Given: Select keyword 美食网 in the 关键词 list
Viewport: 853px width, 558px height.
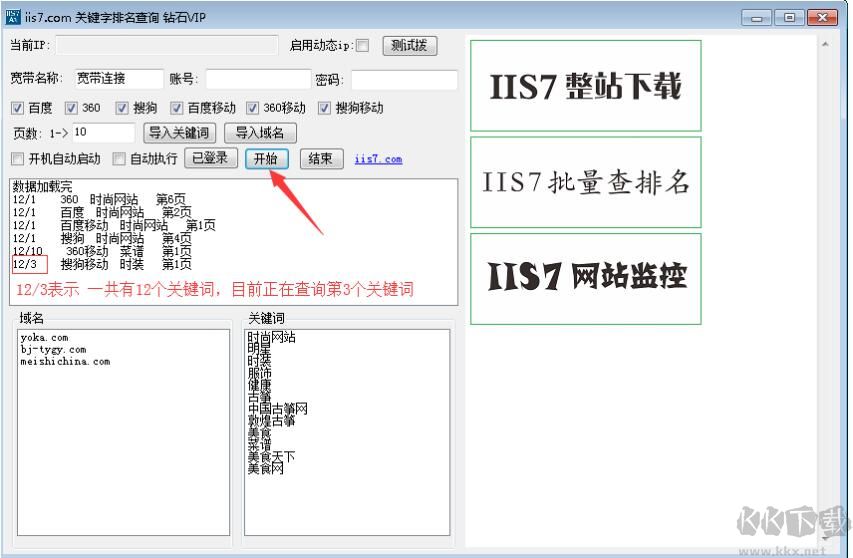Looking at the screenshot, I should tap(265, 469).
